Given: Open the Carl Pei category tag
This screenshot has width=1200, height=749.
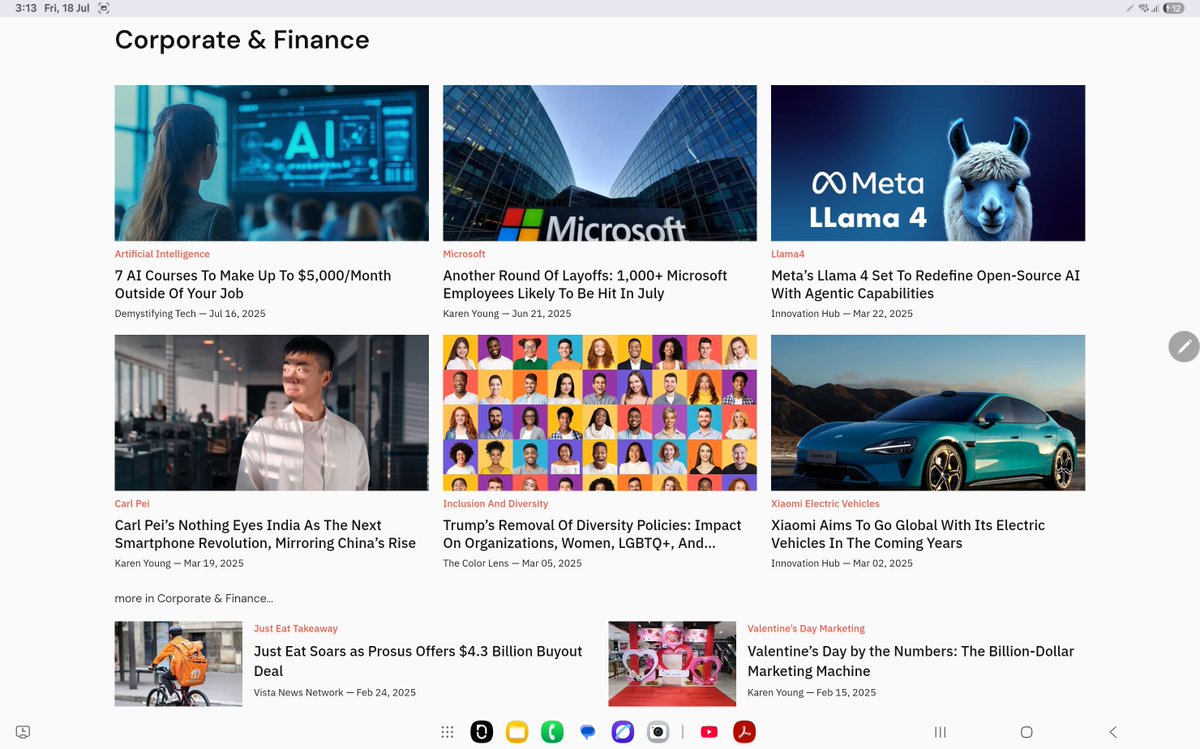Looking at the screenshot, I should (132, 504).
